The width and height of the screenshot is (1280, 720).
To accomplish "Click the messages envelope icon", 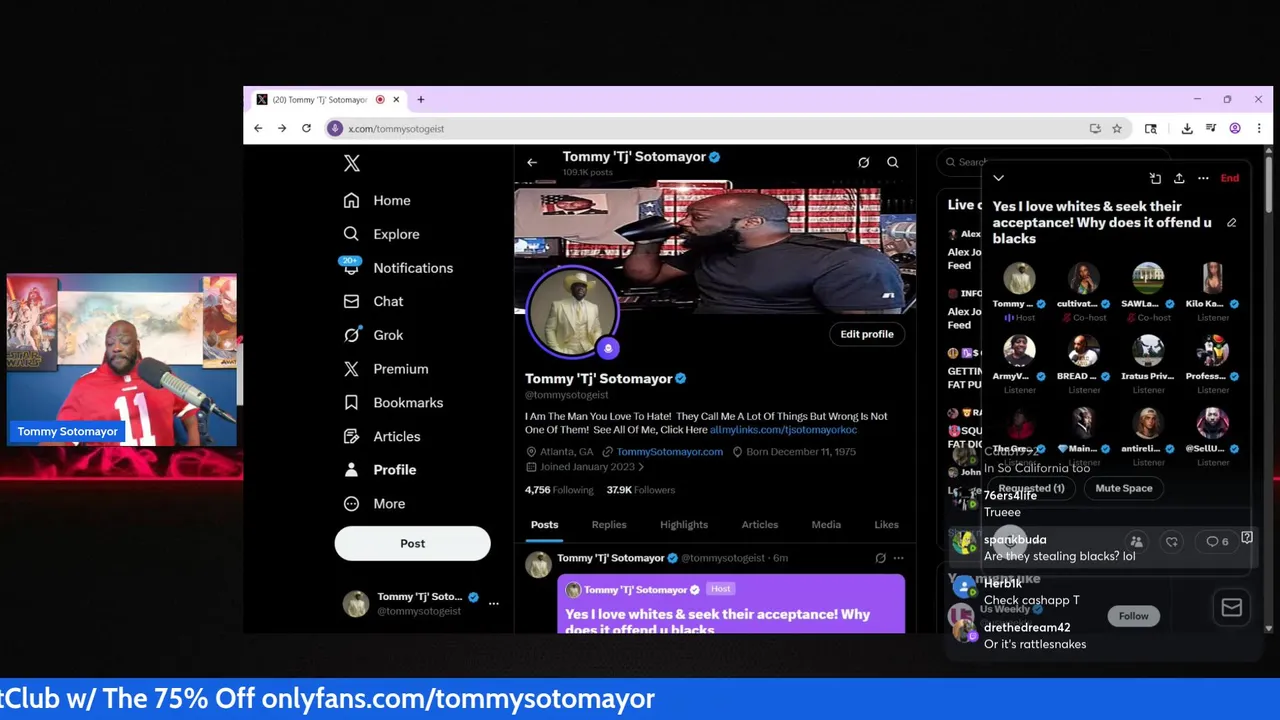I will point(1232,608).
